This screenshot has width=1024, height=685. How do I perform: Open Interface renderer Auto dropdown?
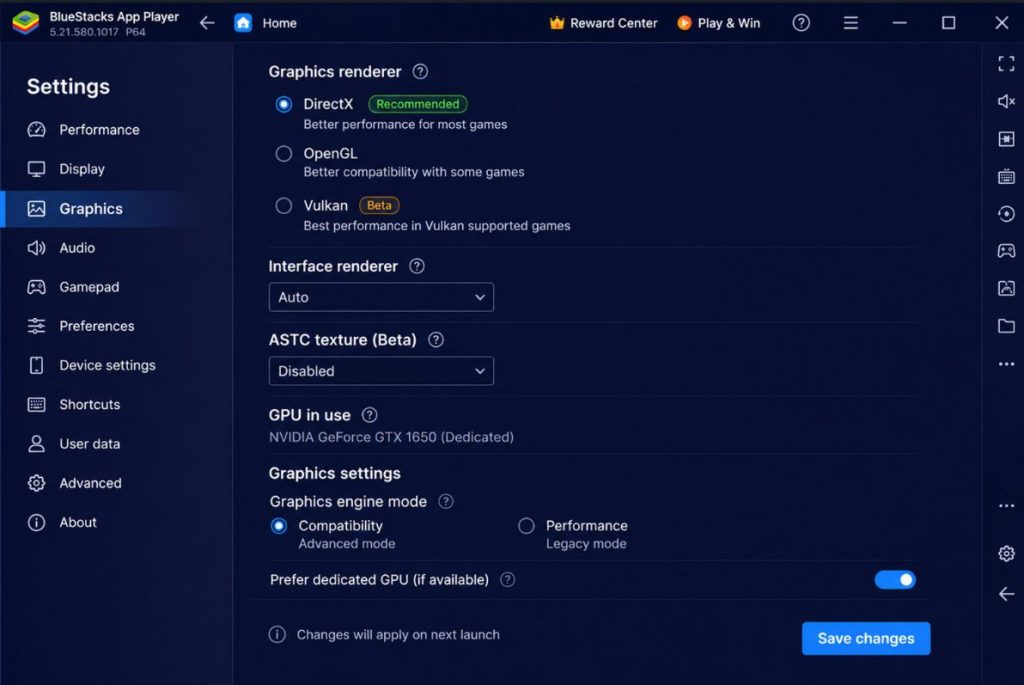pos(381,297)
